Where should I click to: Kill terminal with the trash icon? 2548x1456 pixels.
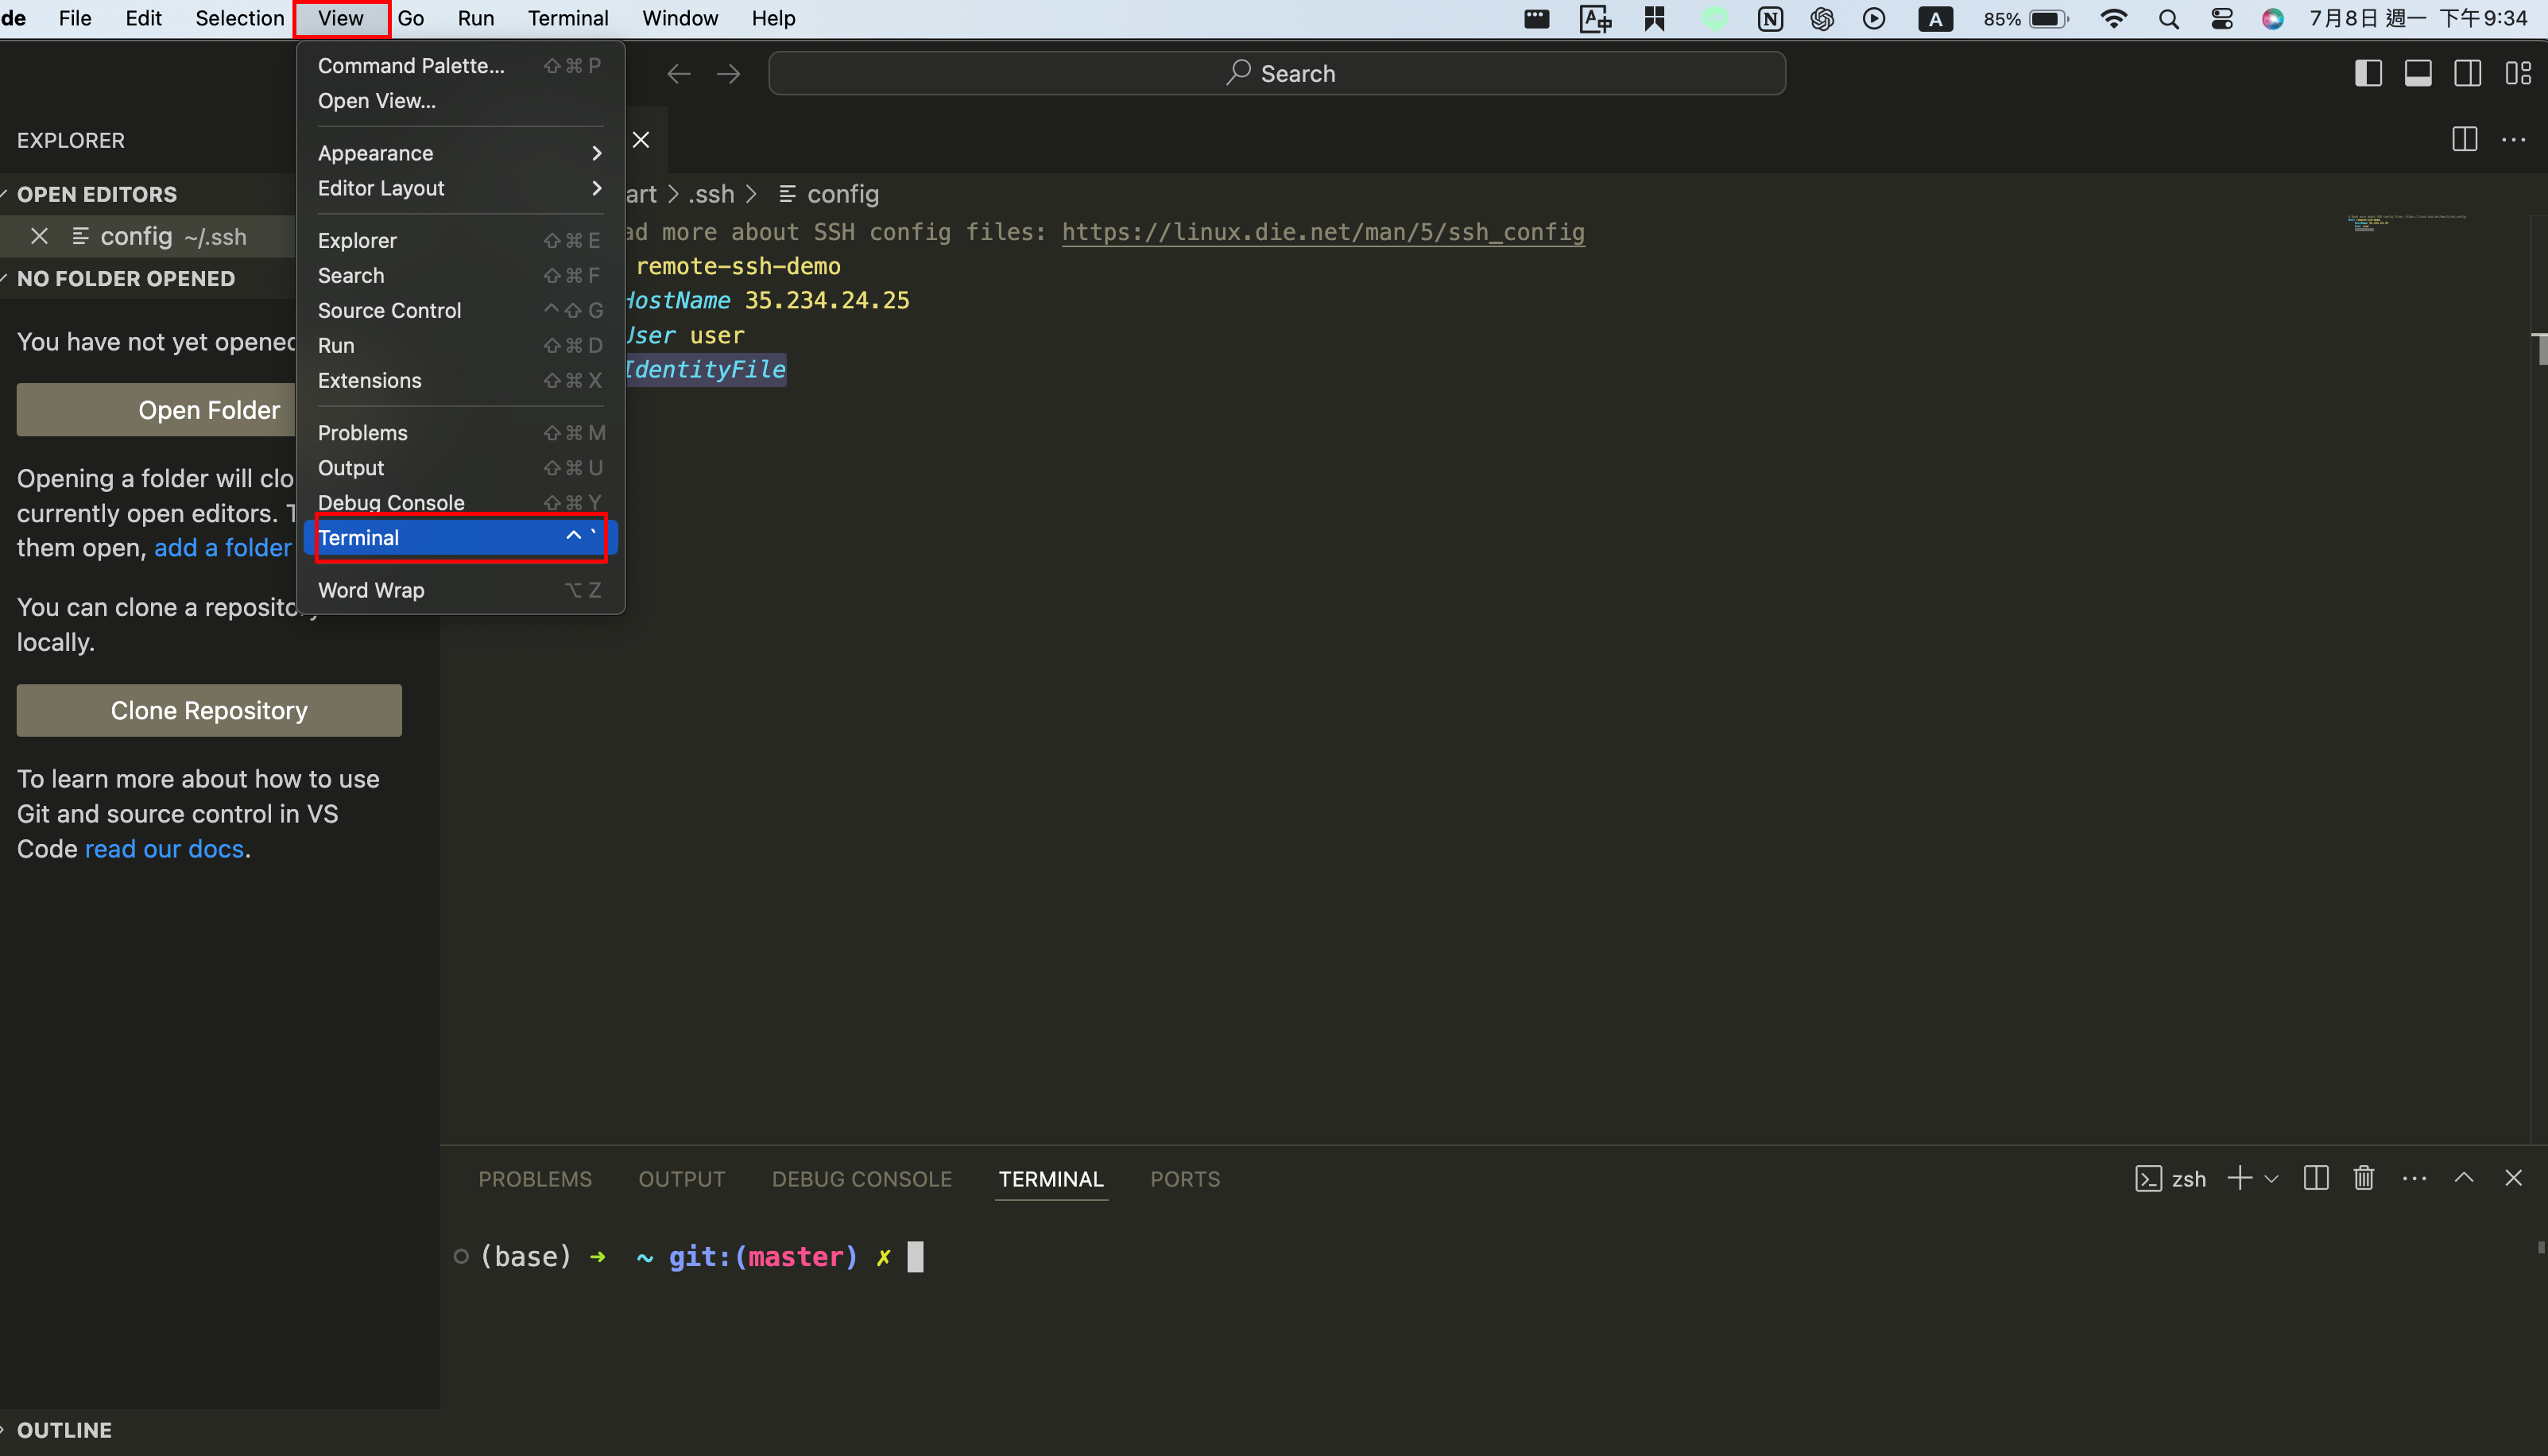click(x=2363, y=1178)
